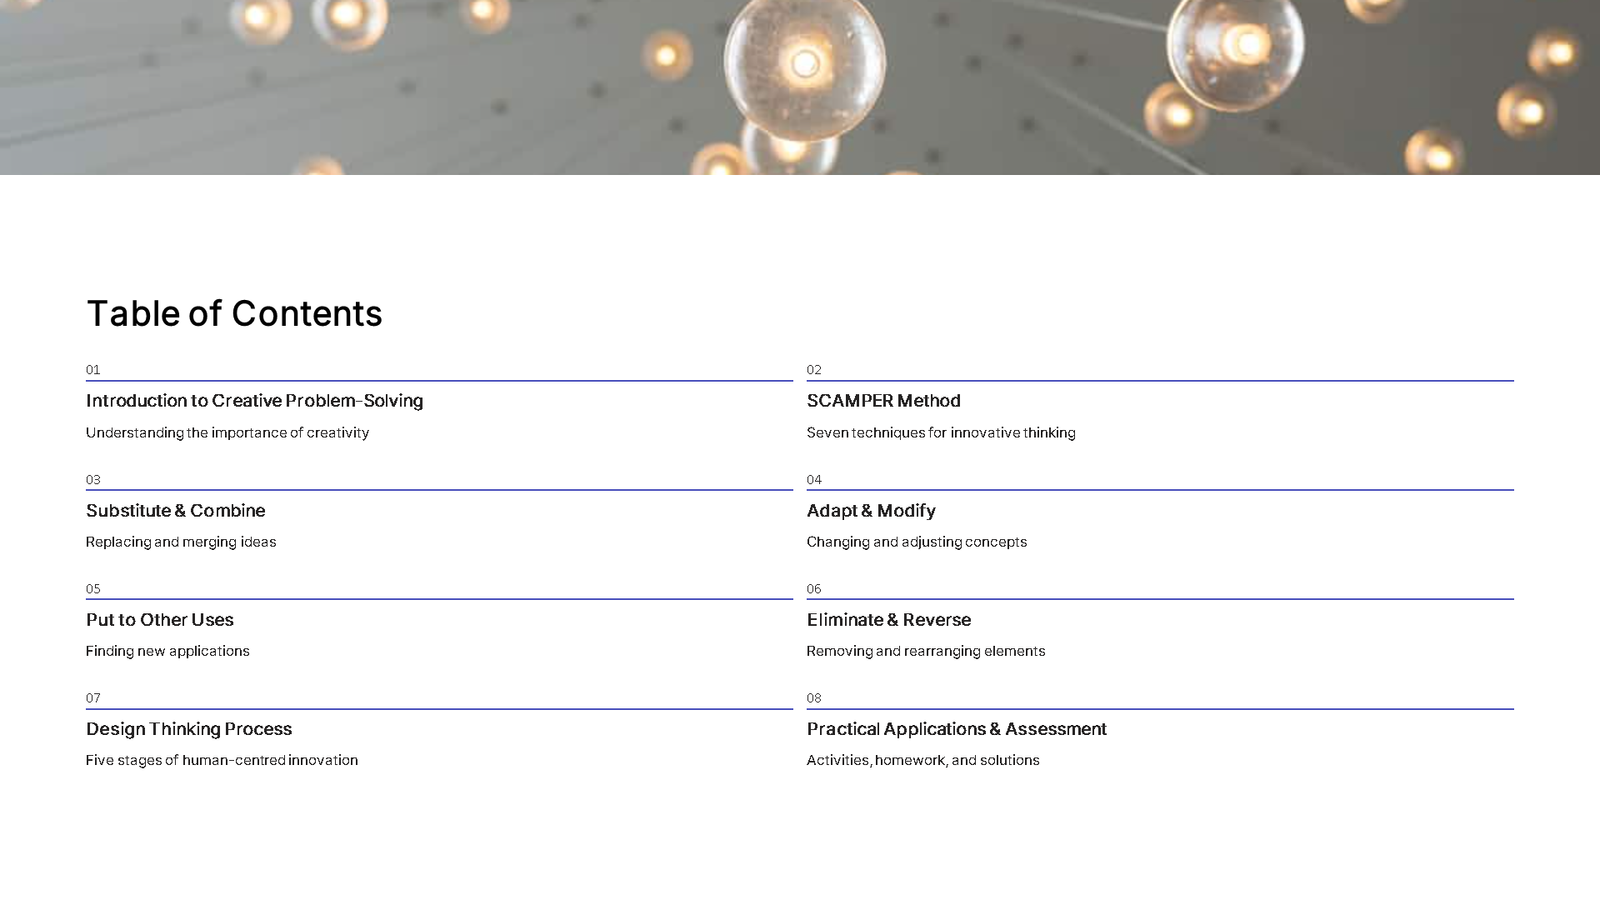
Task: Select the 07 chapter number
Action: pyautogui.click(x=93, y=696)
